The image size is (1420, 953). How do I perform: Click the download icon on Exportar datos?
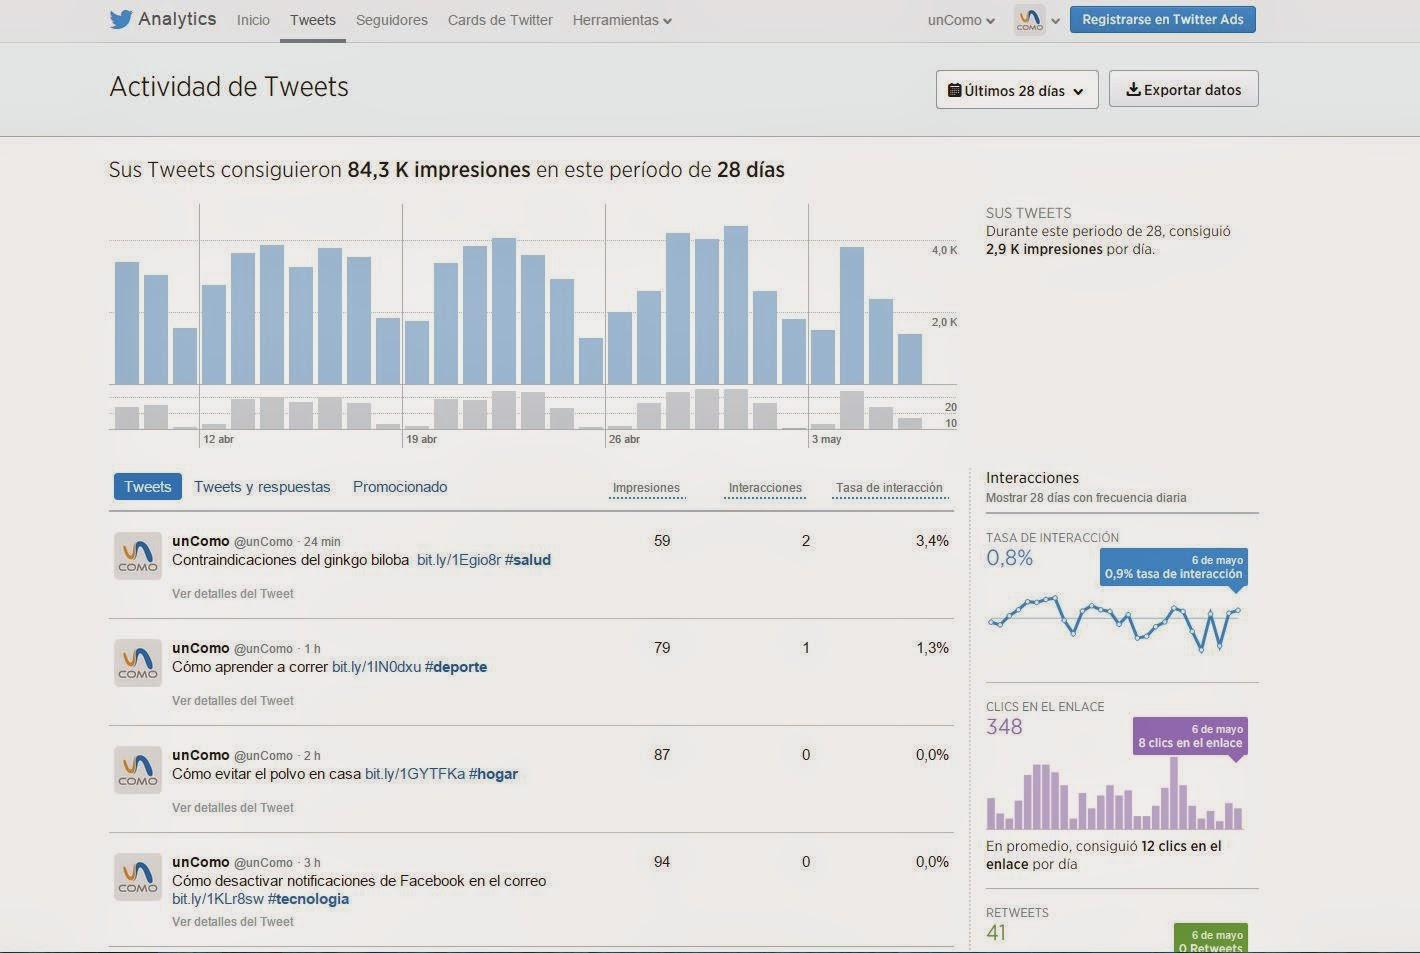(x=1133, y=90)
